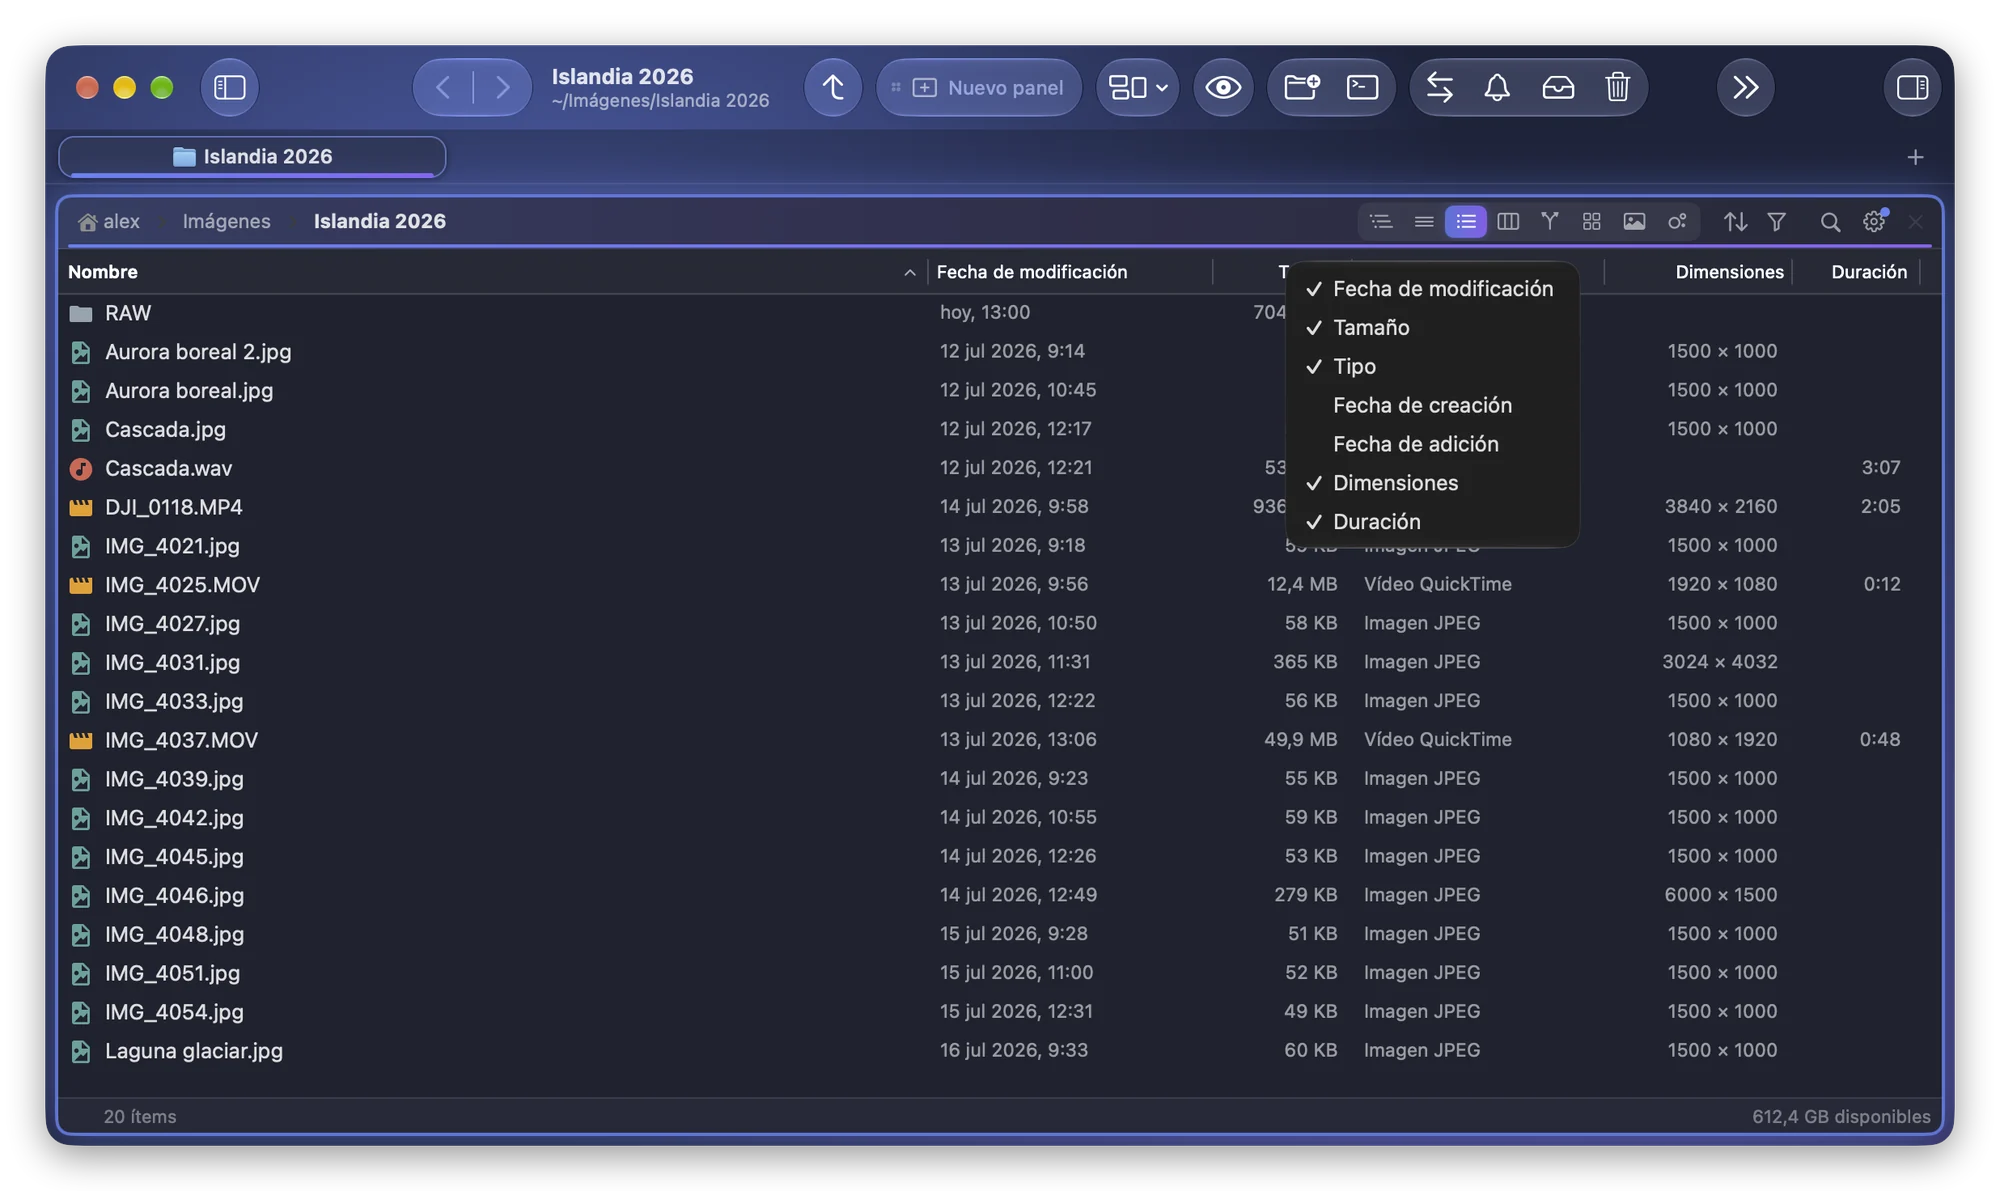Switch to column browser view
The image size is (2000, 1191).
coord(1508,221)
